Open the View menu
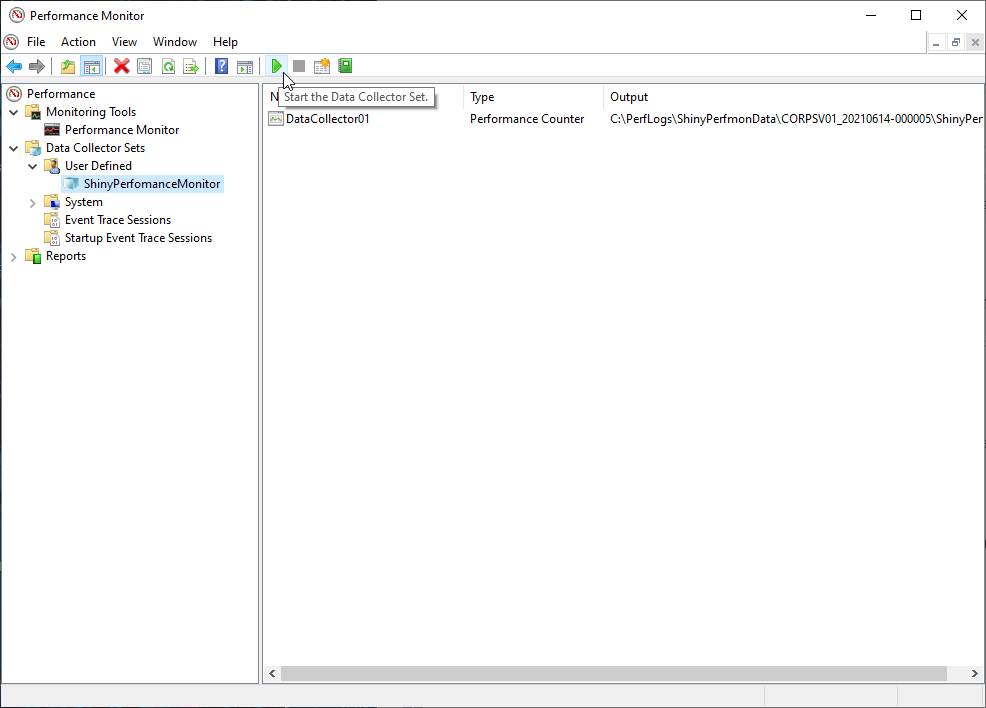 coord(124,42)
